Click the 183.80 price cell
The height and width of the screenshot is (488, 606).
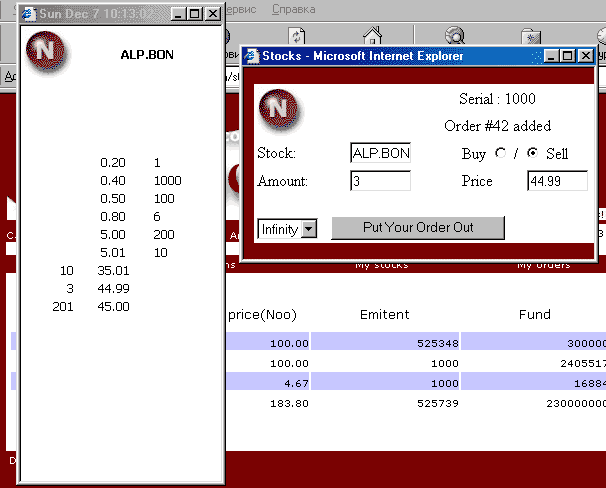point(289,403)
